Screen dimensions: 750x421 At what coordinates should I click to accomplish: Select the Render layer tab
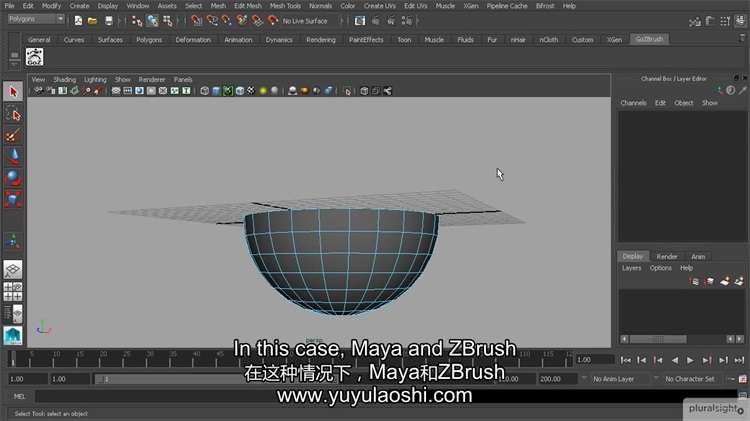pyautogui.click(x=666, y=256)
